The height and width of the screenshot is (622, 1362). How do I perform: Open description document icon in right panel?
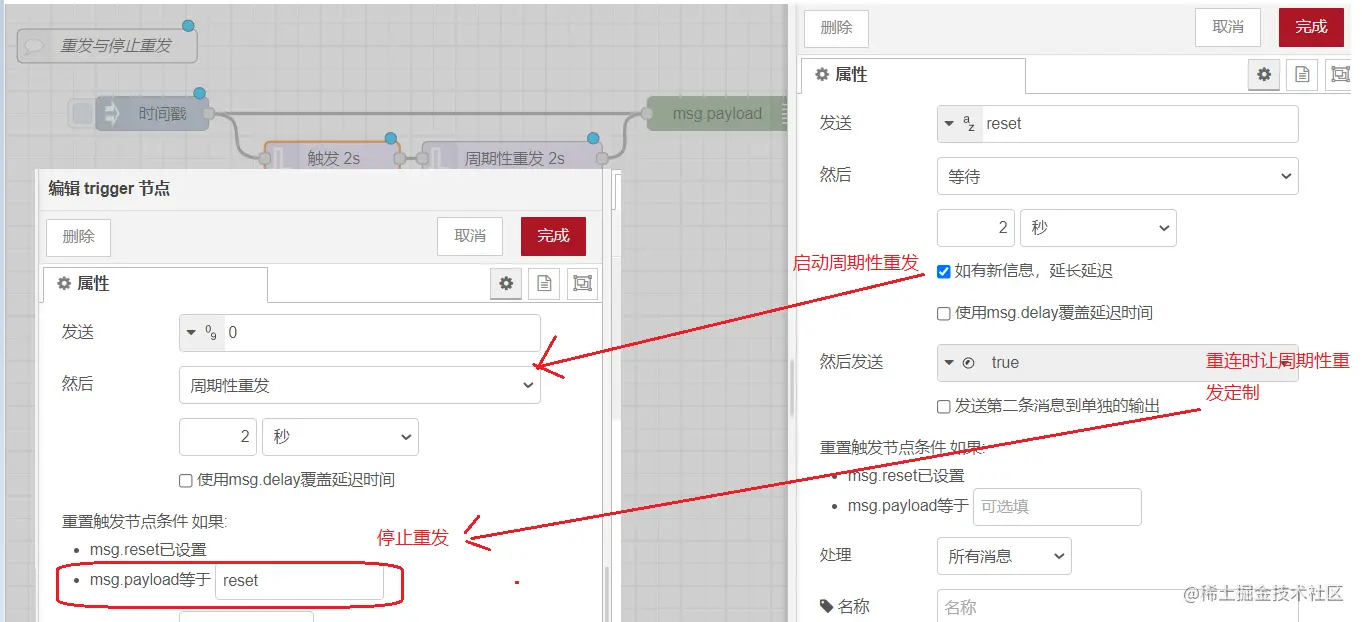pyautogui.click(x=1302, y=75)
